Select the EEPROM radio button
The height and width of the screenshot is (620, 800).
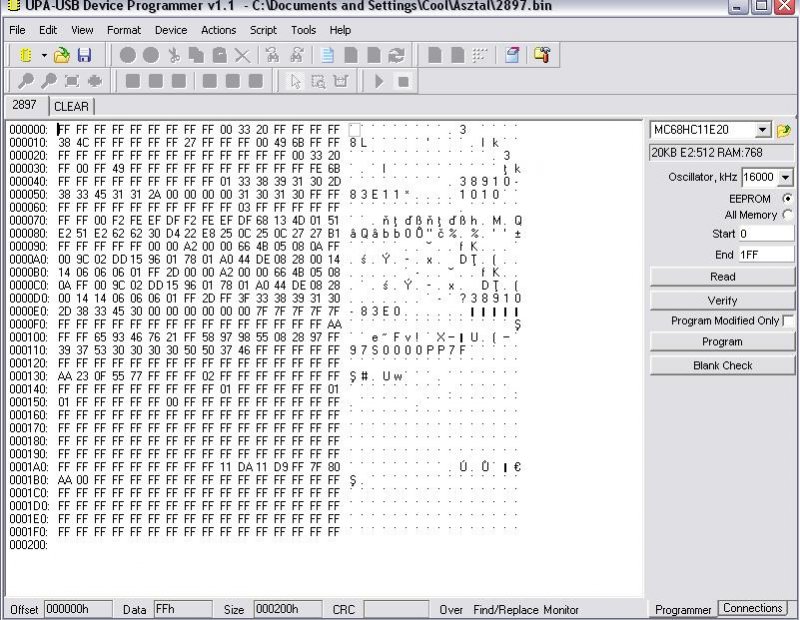[x=788, y=199]
